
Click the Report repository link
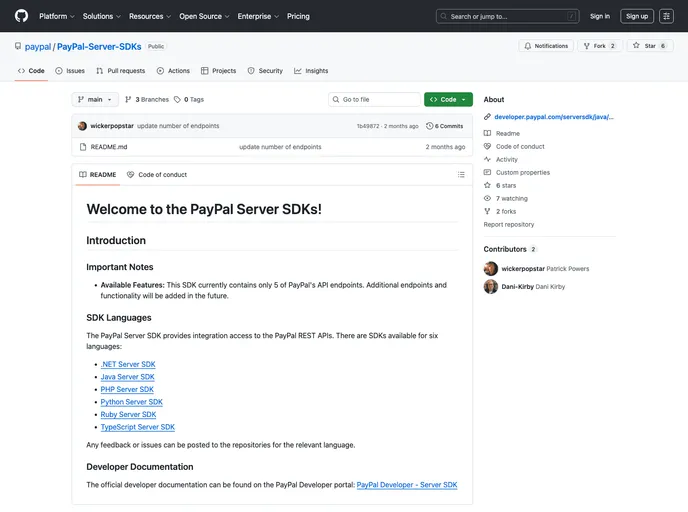509,224
